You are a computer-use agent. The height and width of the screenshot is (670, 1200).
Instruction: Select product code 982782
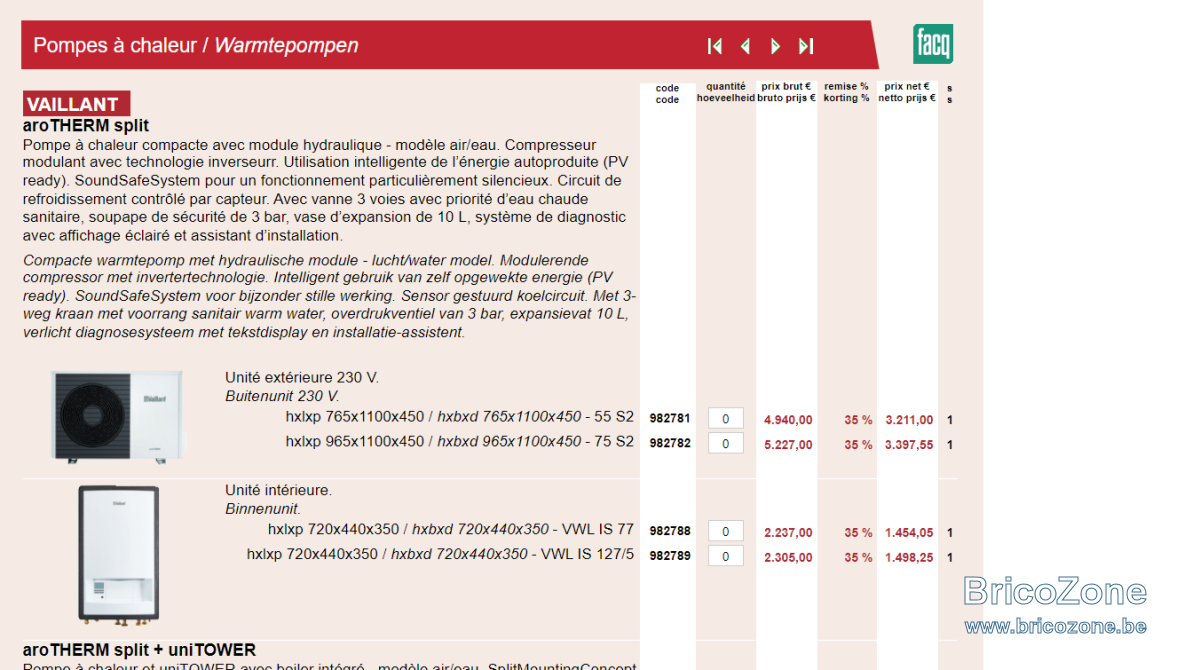tap(670, 444)
